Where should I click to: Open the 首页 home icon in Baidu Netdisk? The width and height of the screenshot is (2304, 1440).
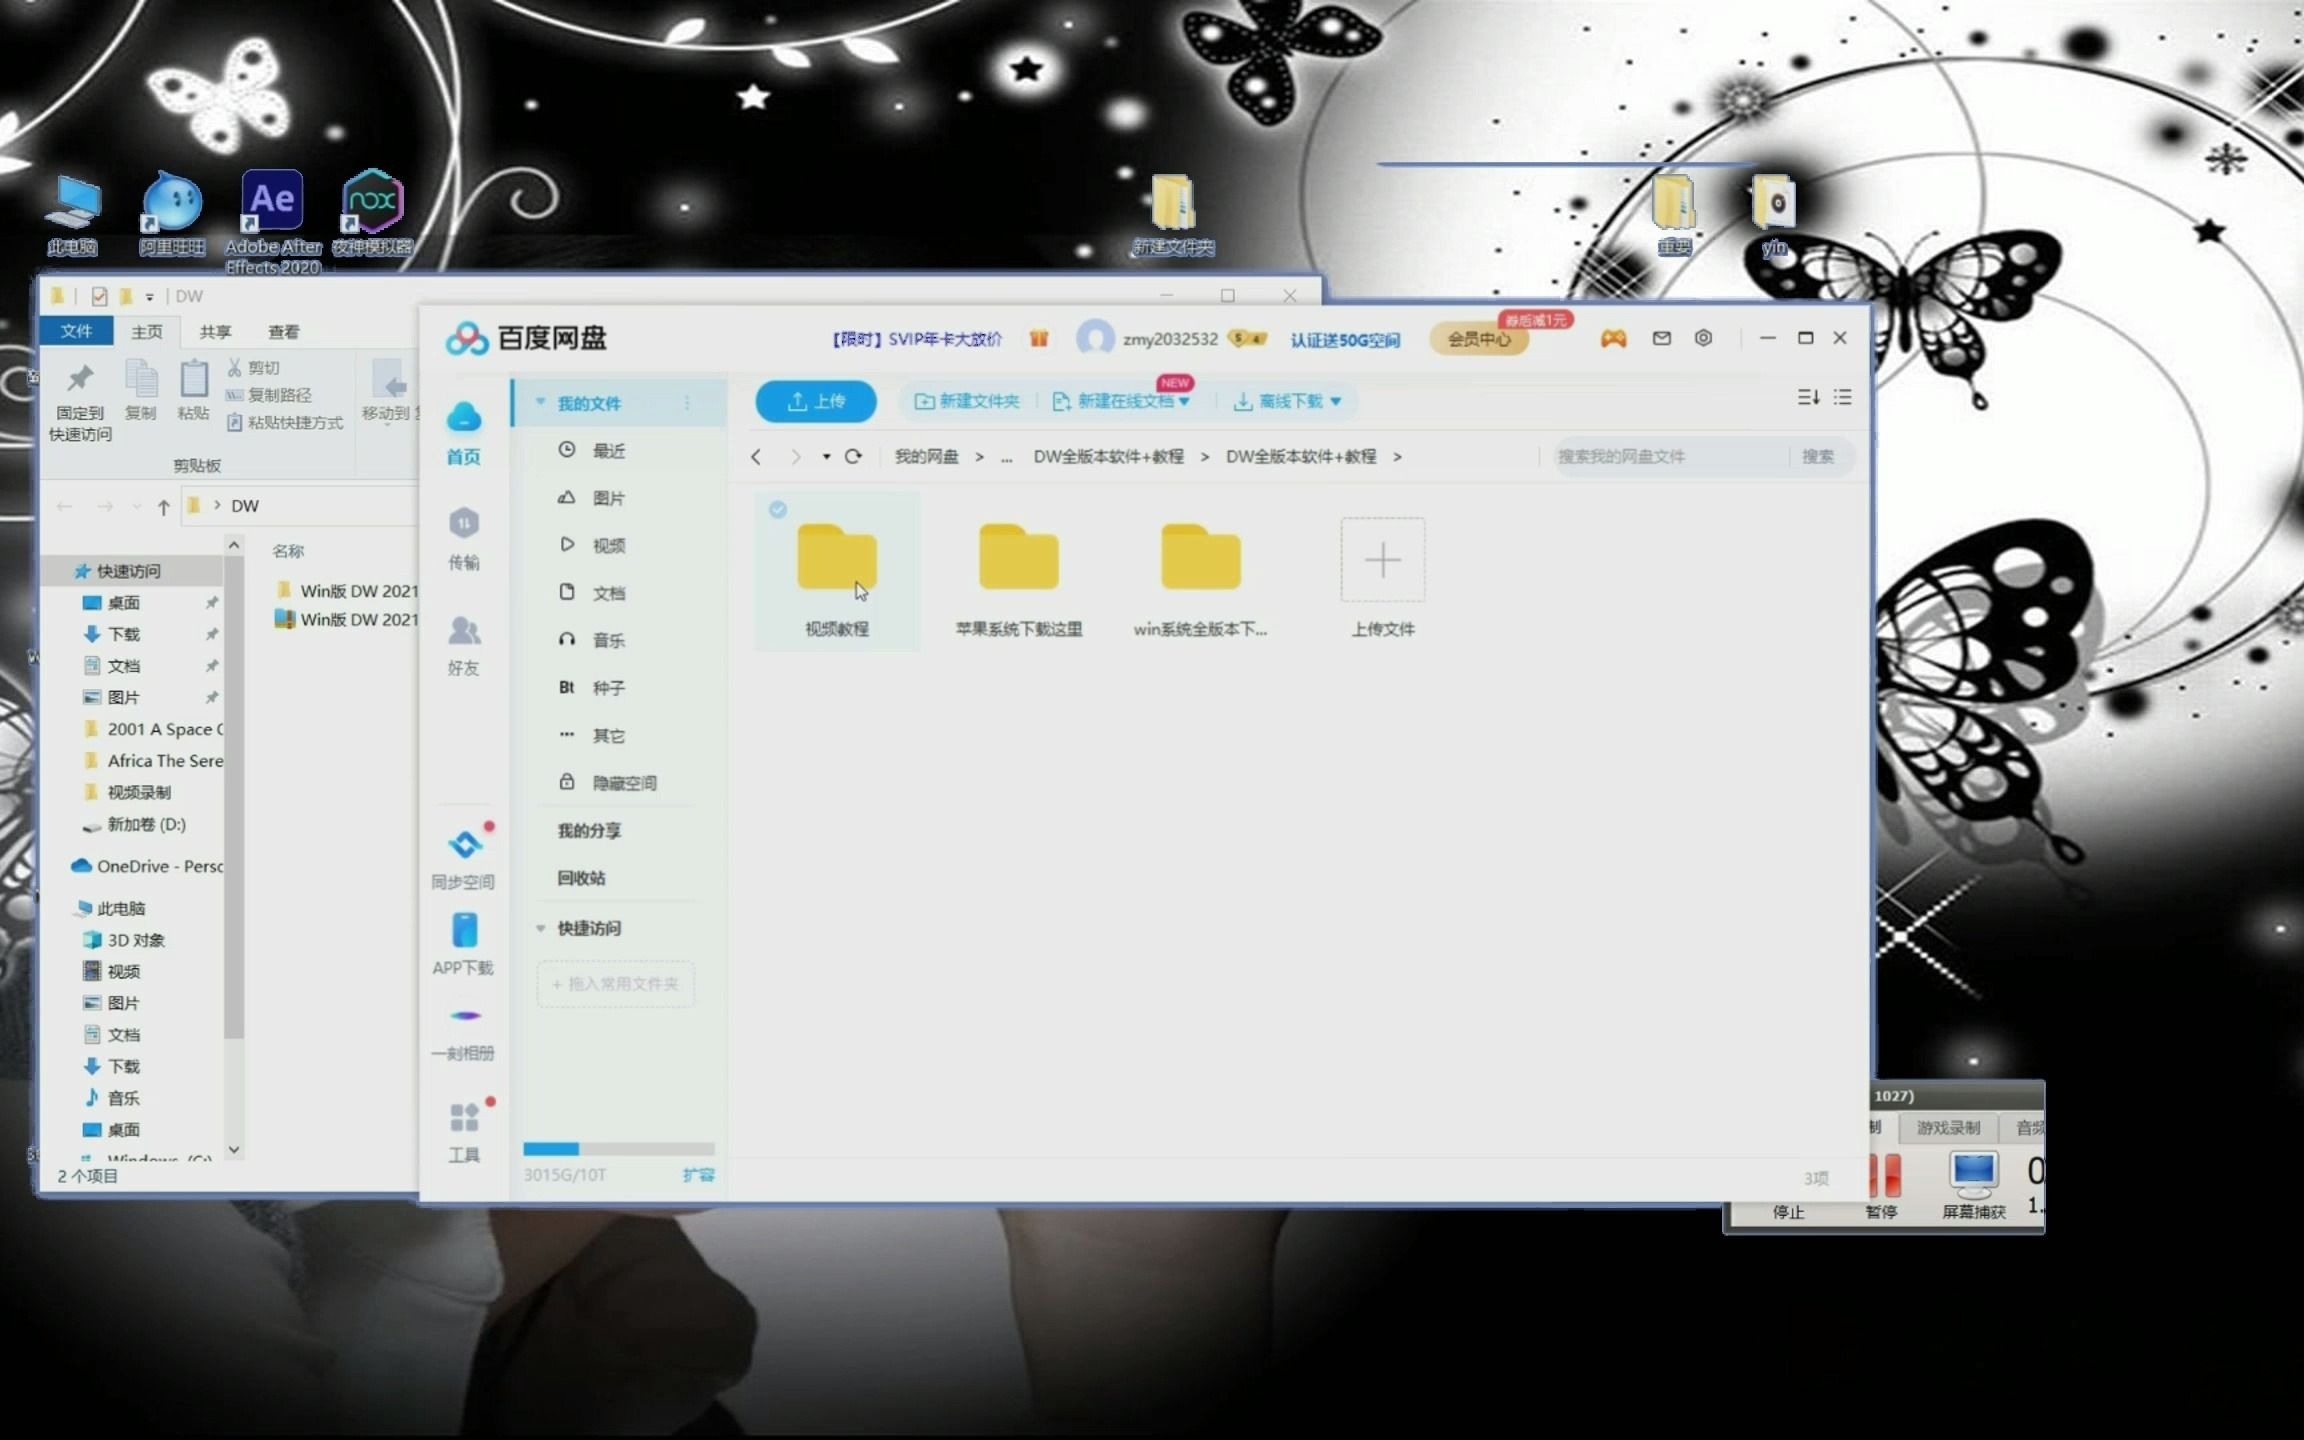pyautogui.click(x=463, y=432)
